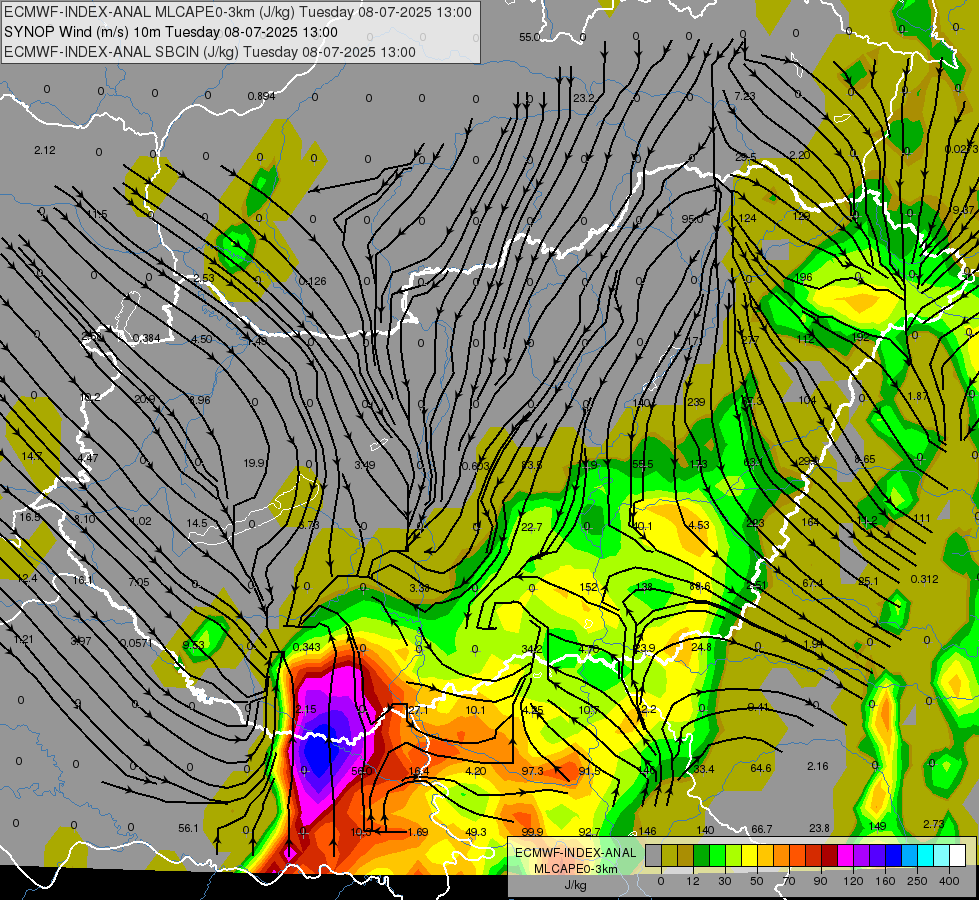Click the 'ECMWF-INDEX-ANAL MLCAPE0-3km (J/kg)' header line
Screen dimensions: 979x900
[x=238, y=12]
